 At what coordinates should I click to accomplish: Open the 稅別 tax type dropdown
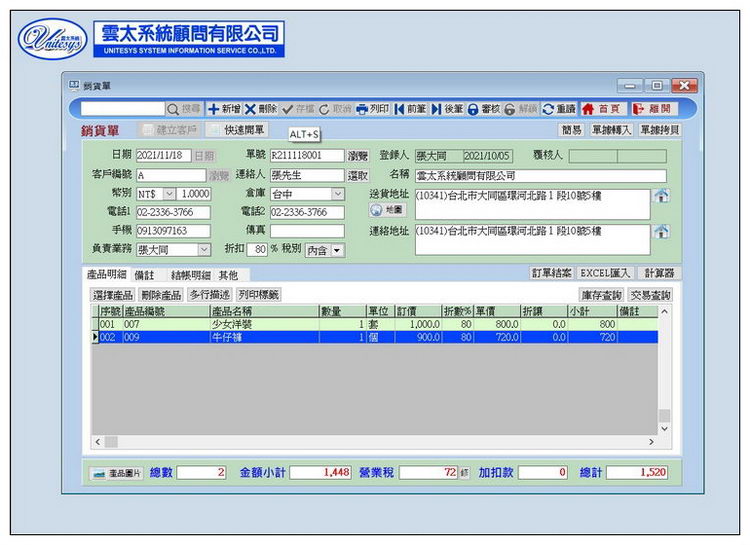pyautogui.click(x=337, y=250)
